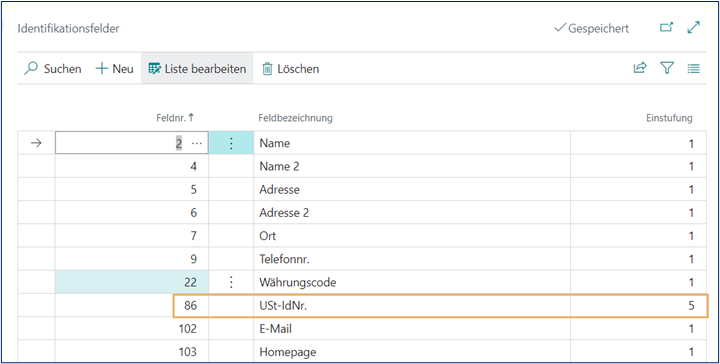Click the Name 2 description cell
The image size is (720, 364).
412,167
